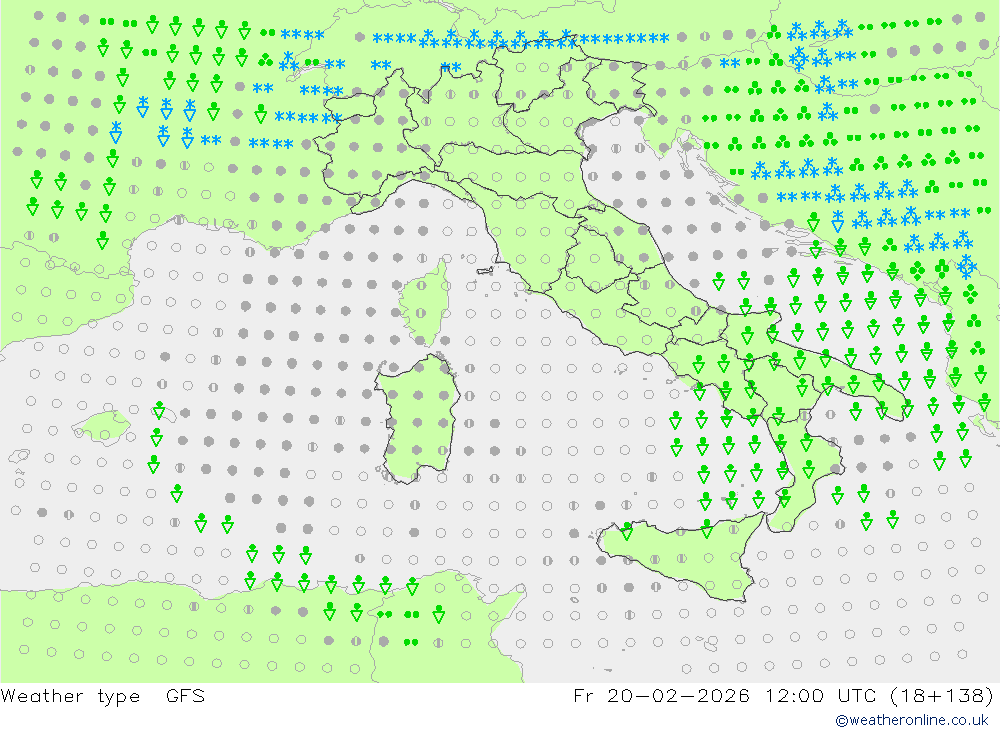The width and height of the screenshot is (1000, 733).
Task: Select the 'Fr 20-02-2026 12:00 UTC (18+138)' timestamp
Action: 783,695
